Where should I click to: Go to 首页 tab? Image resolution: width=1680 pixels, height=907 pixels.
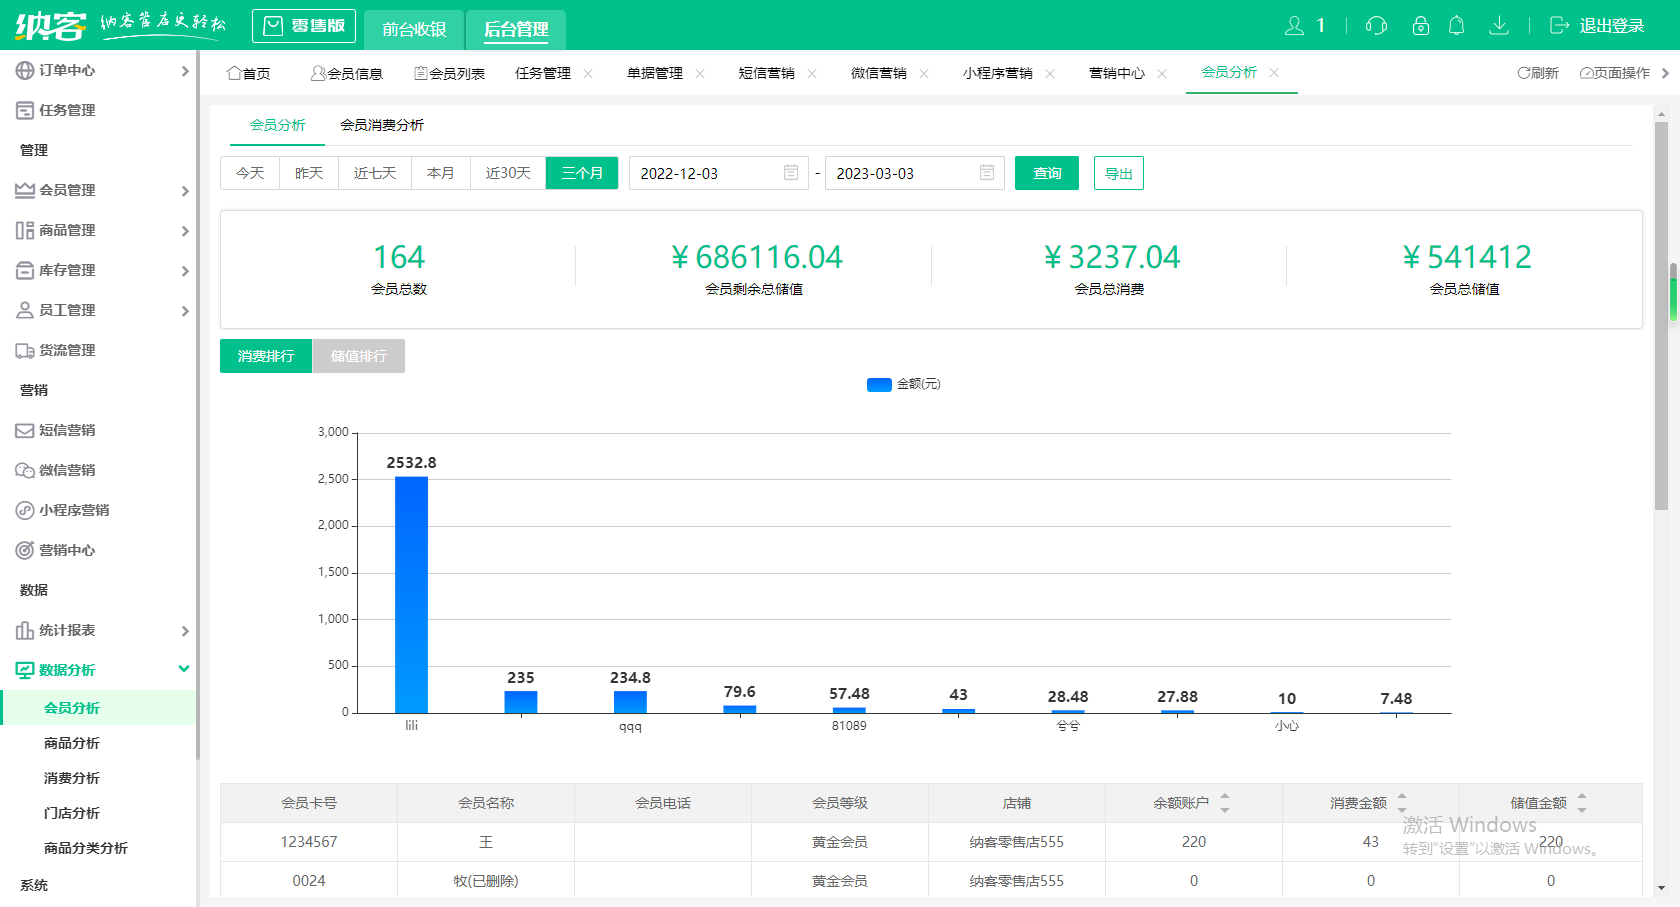[x=249, y=73]
